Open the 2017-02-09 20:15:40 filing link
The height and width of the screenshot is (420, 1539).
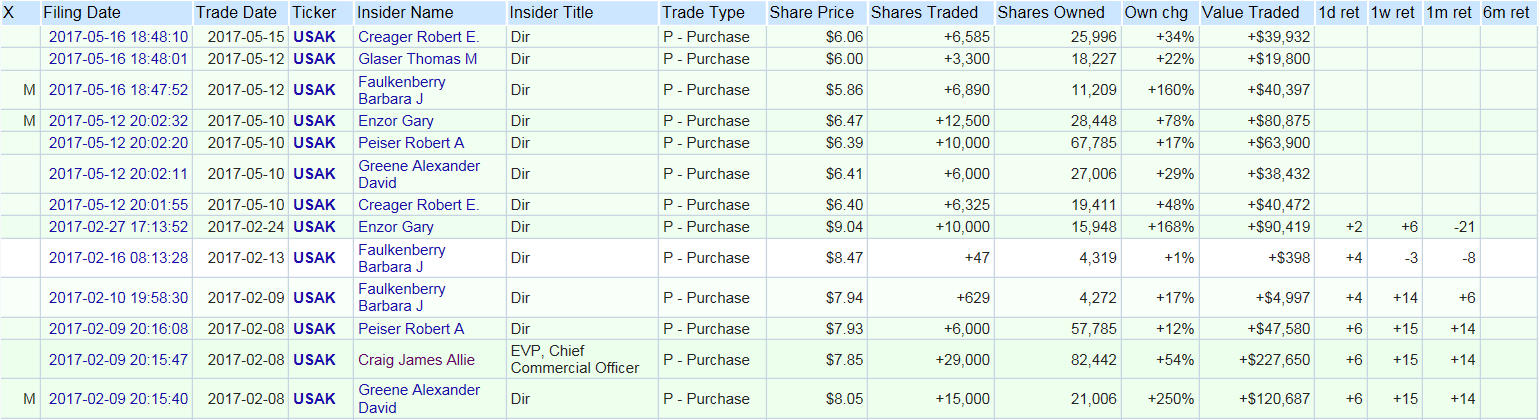coord(118,399)
